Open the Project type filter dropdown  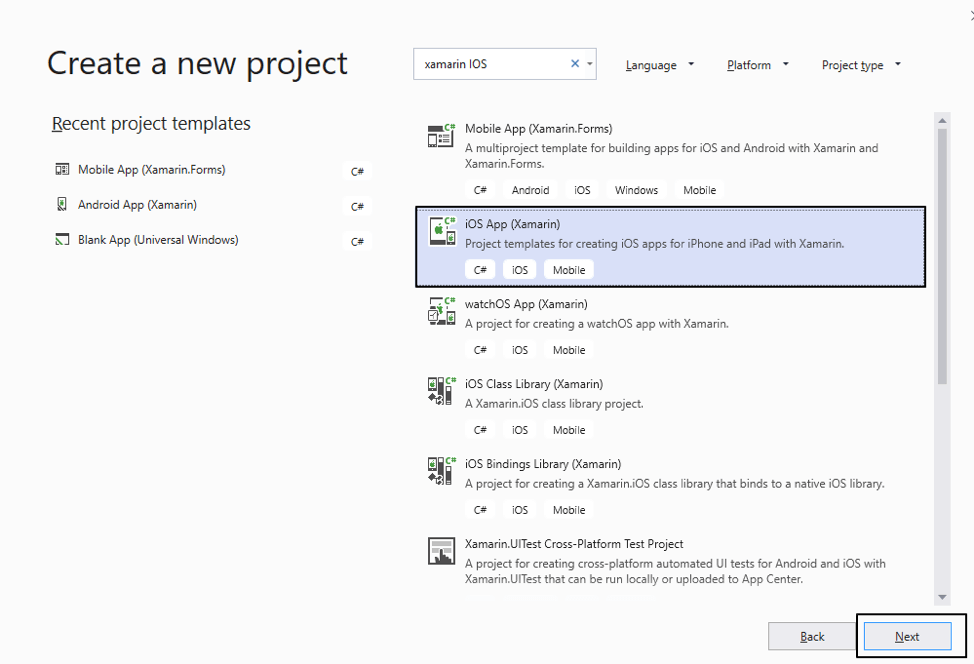pos(860,64)
